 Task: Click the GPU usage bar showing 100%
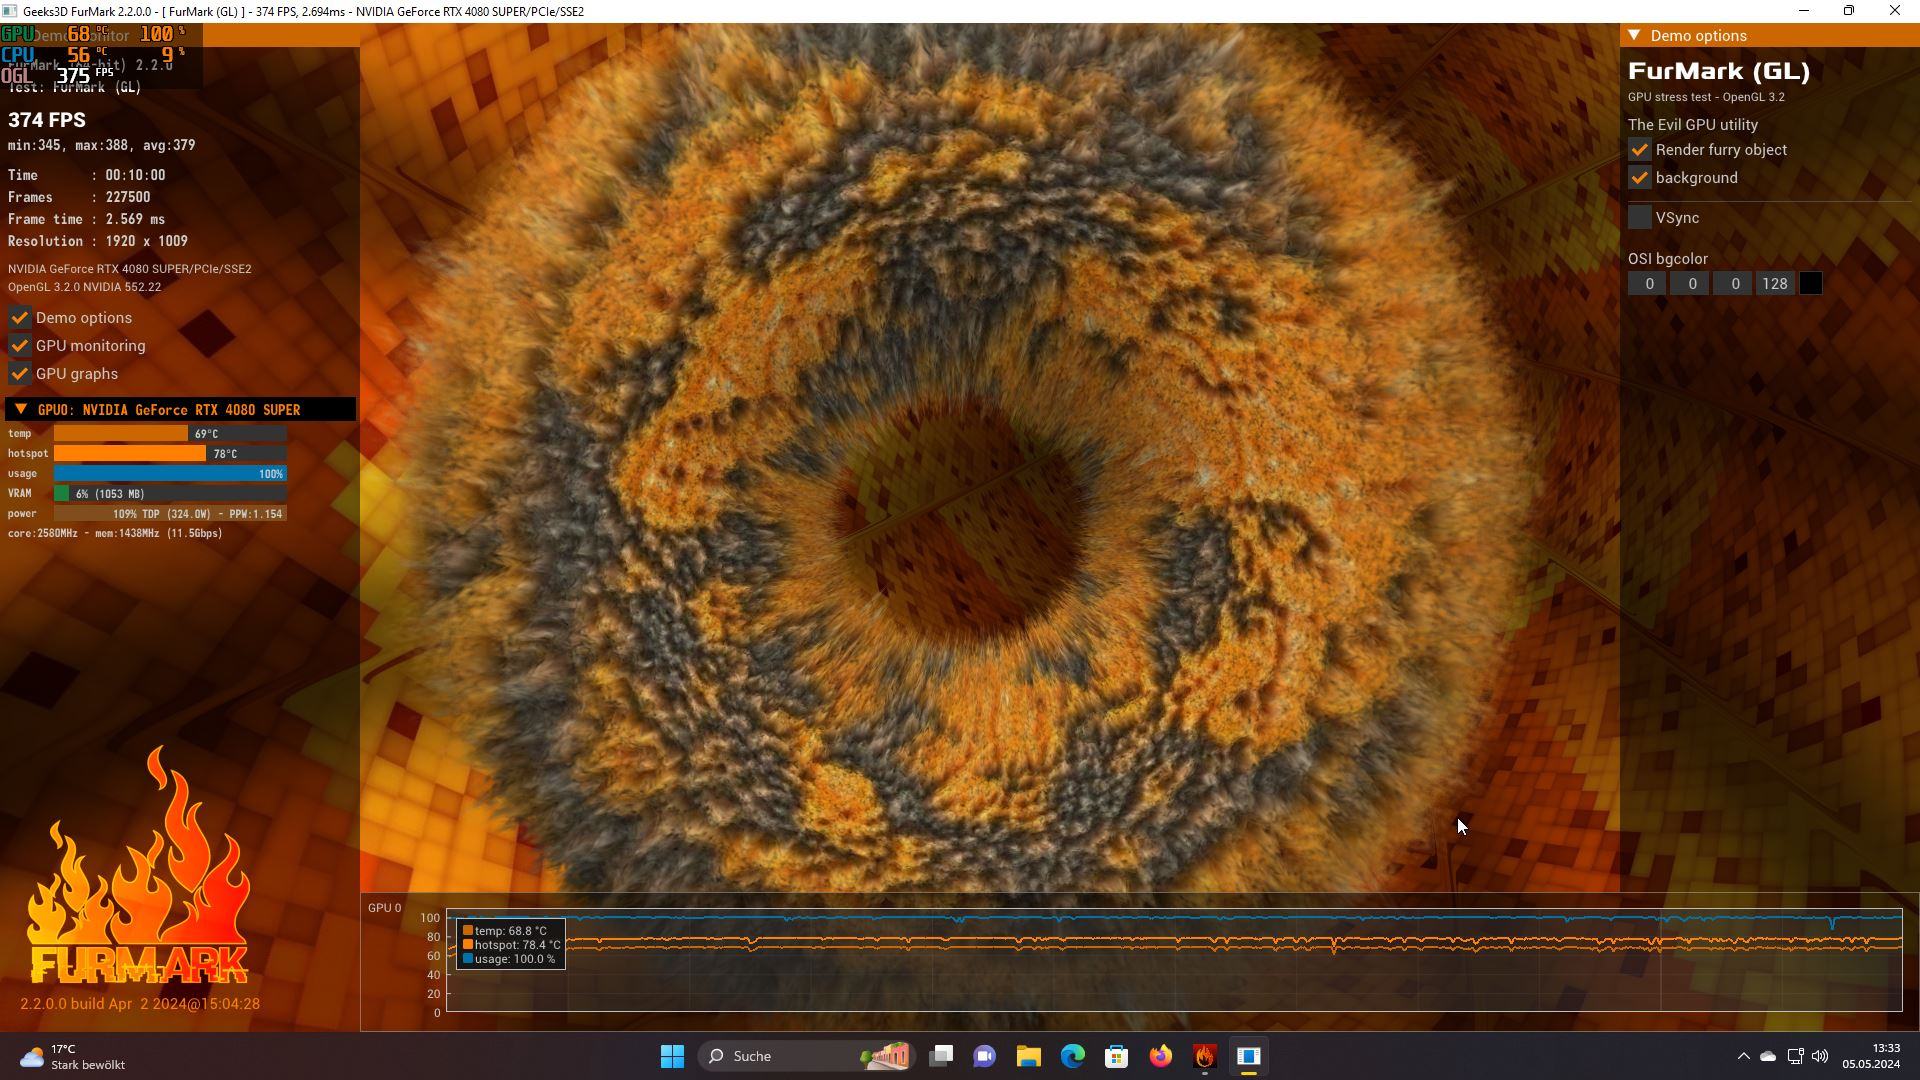pyautogui.click(x=170, y=474)
